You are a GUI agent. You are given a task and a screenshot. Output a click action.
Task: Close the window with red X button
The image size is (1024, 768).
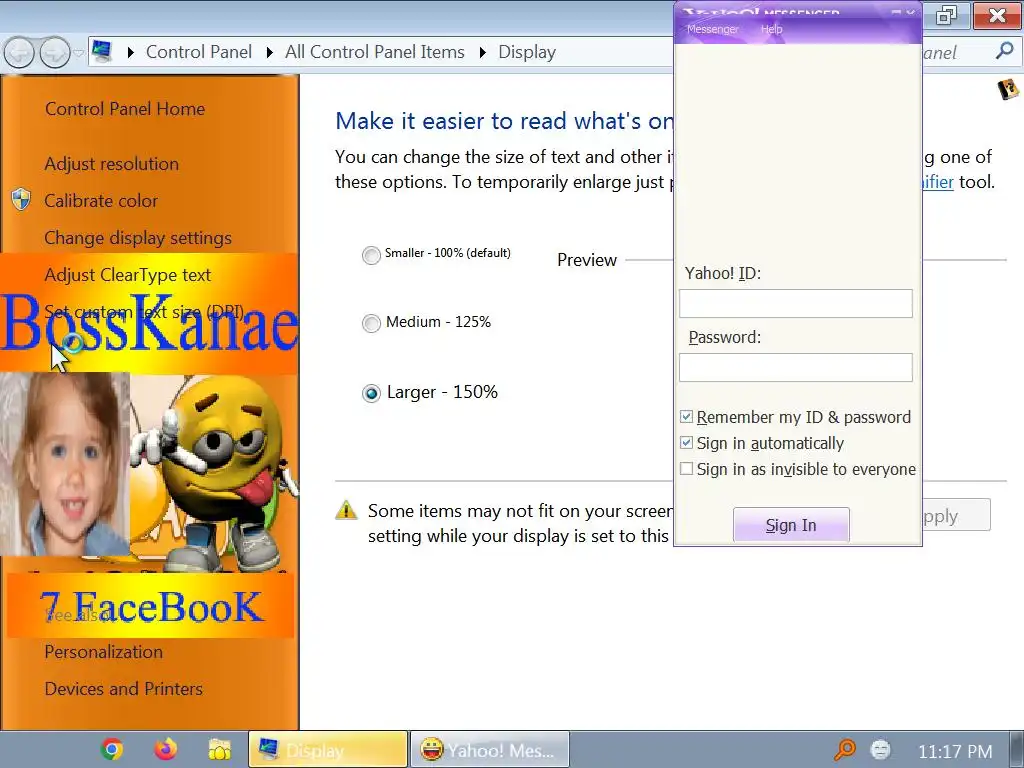(997, 14)
